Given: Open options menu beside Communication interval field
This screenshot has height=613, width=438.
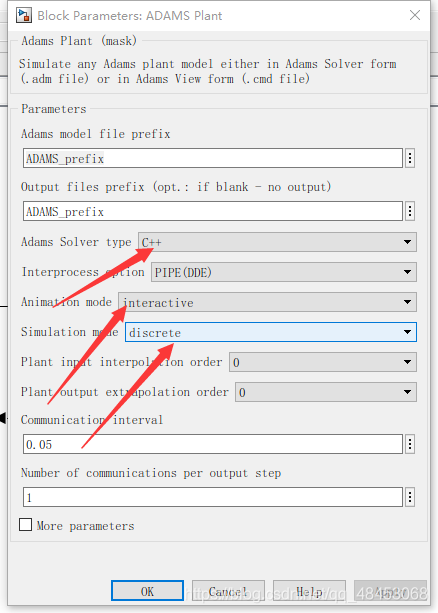Looking at the screenshot, I should pyautogui.click(x=410, y=444).
